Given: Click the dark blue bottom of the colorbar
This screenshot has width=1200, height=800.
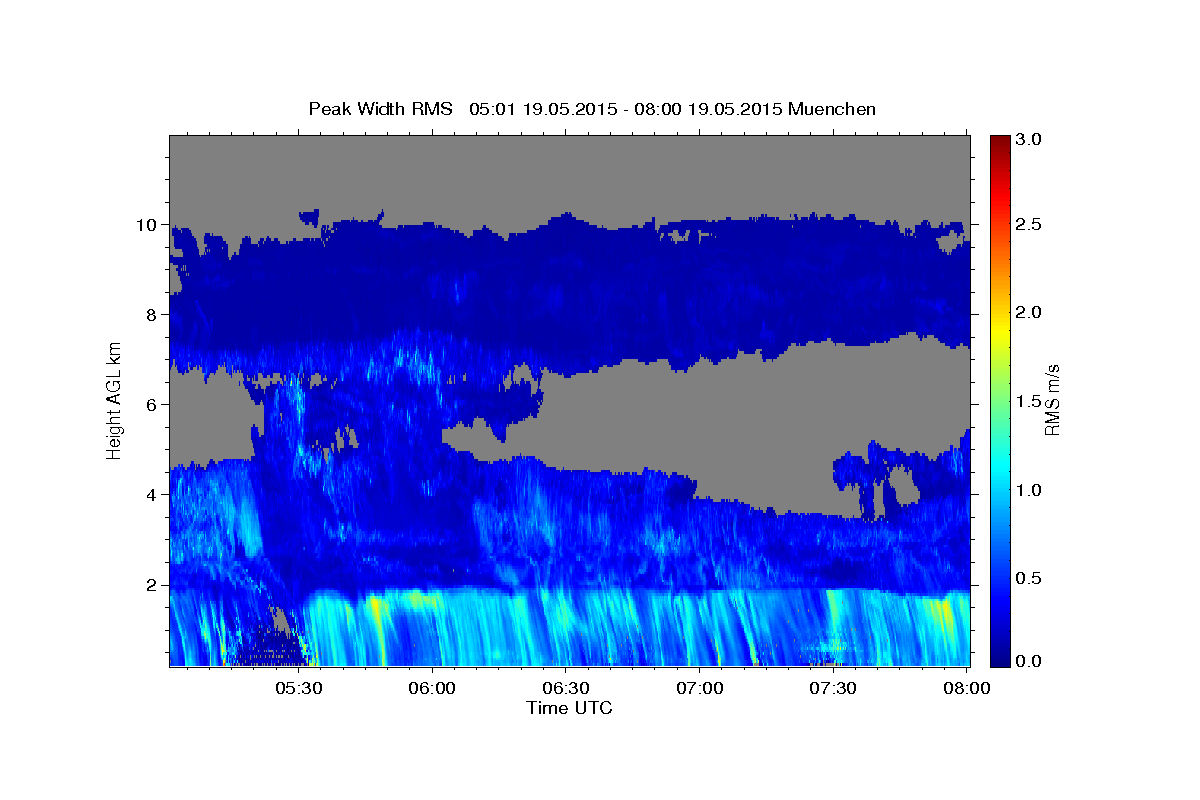Looking at the screenshot, I should coord(999,658).
